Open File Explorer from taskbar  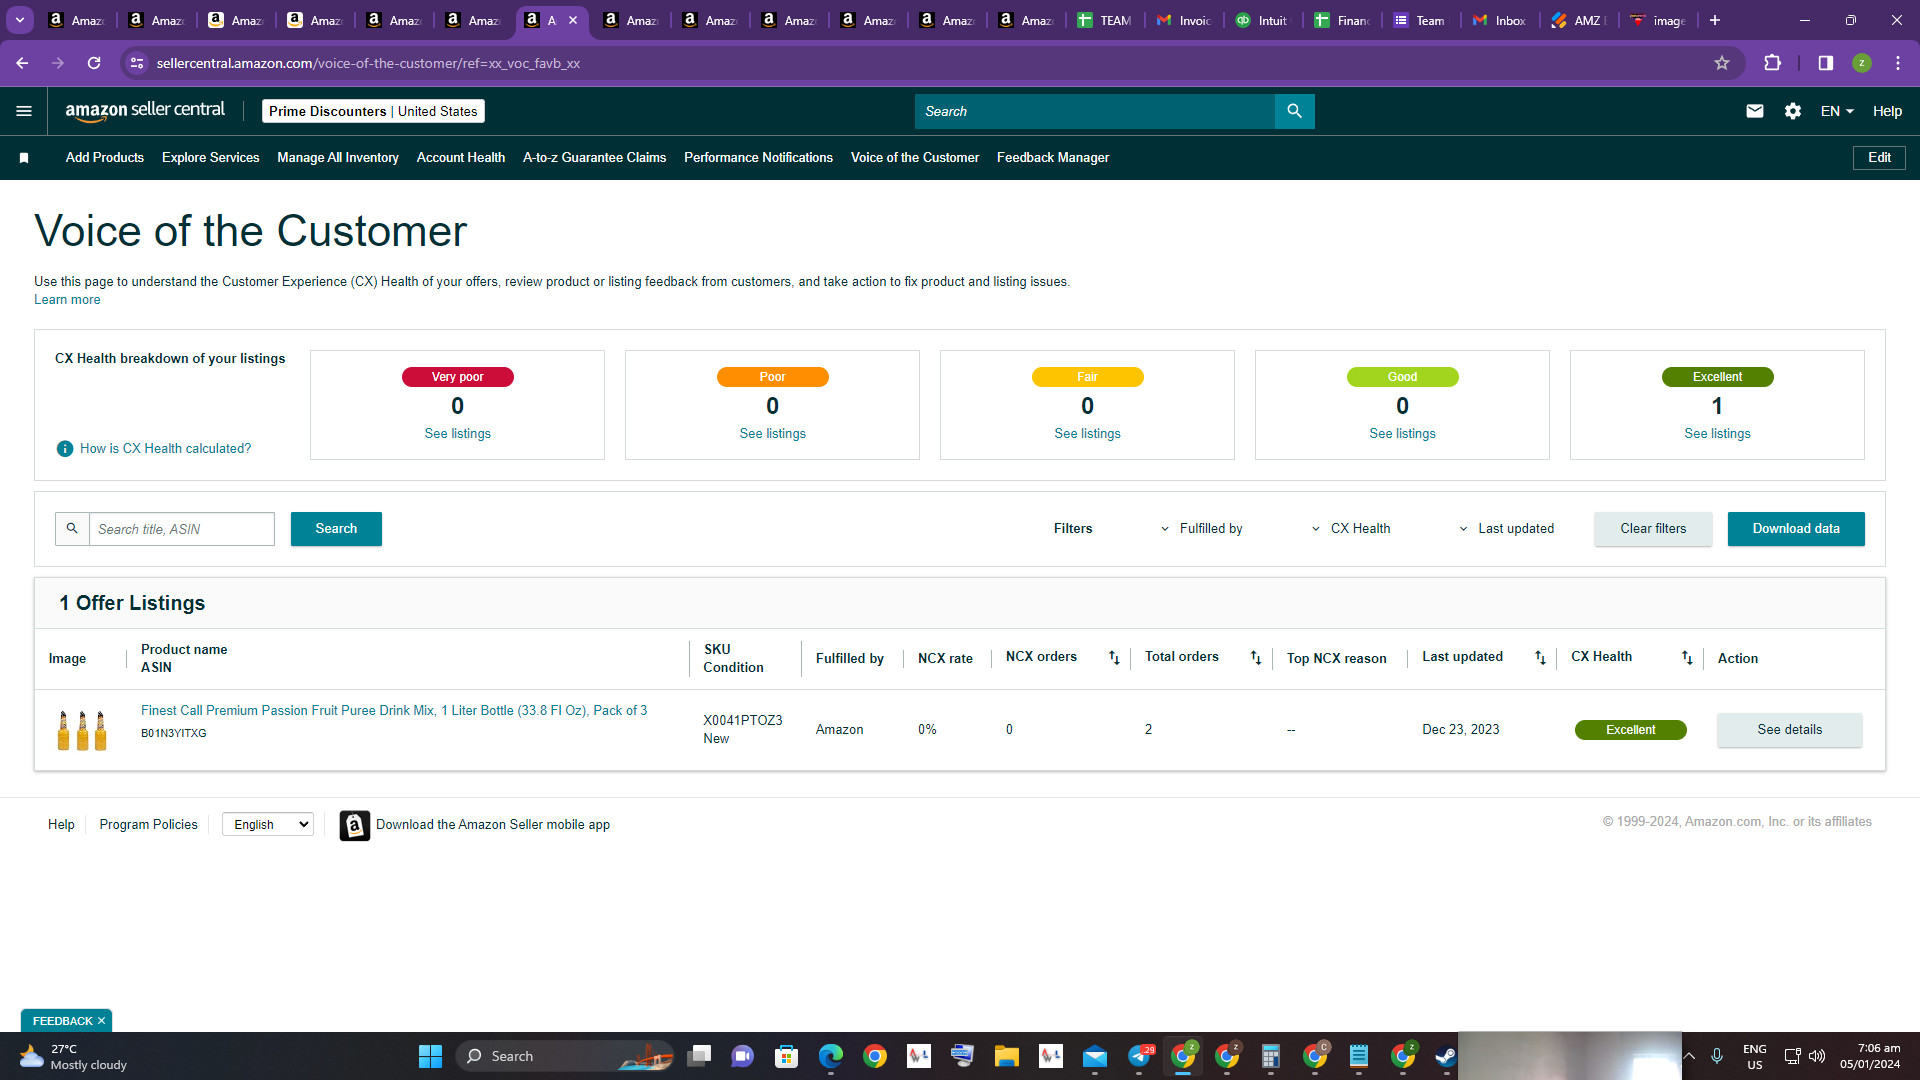pos(1006,1056)
